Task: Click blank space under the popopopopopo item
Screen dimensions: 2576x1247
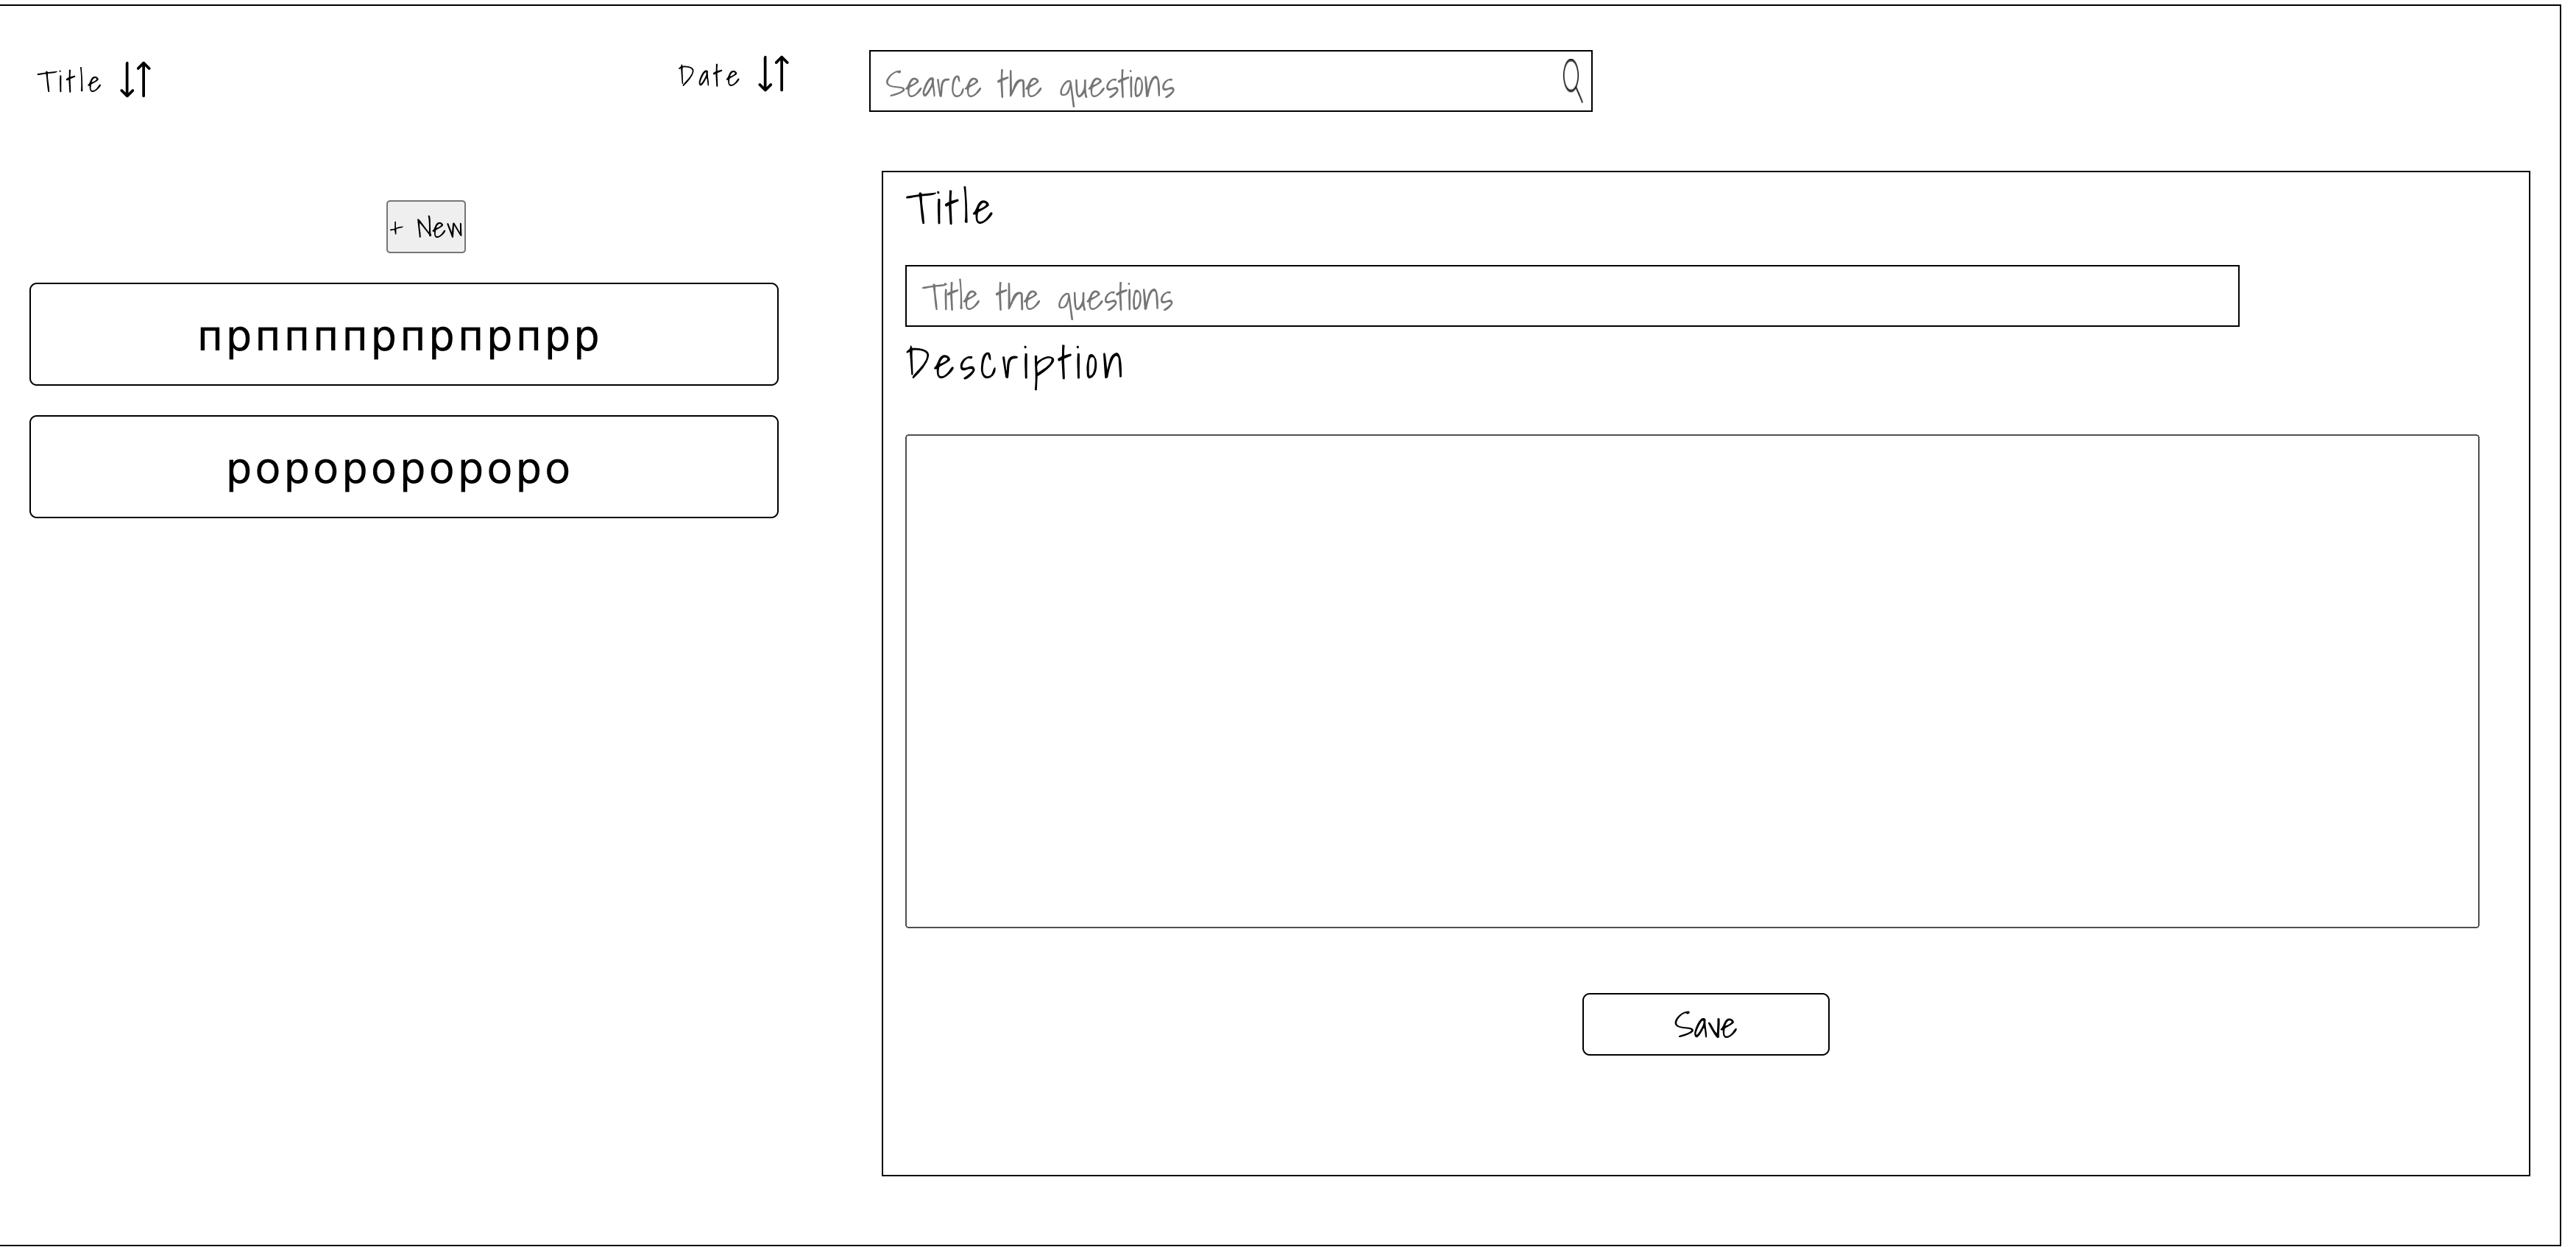Action: (403, 800)
